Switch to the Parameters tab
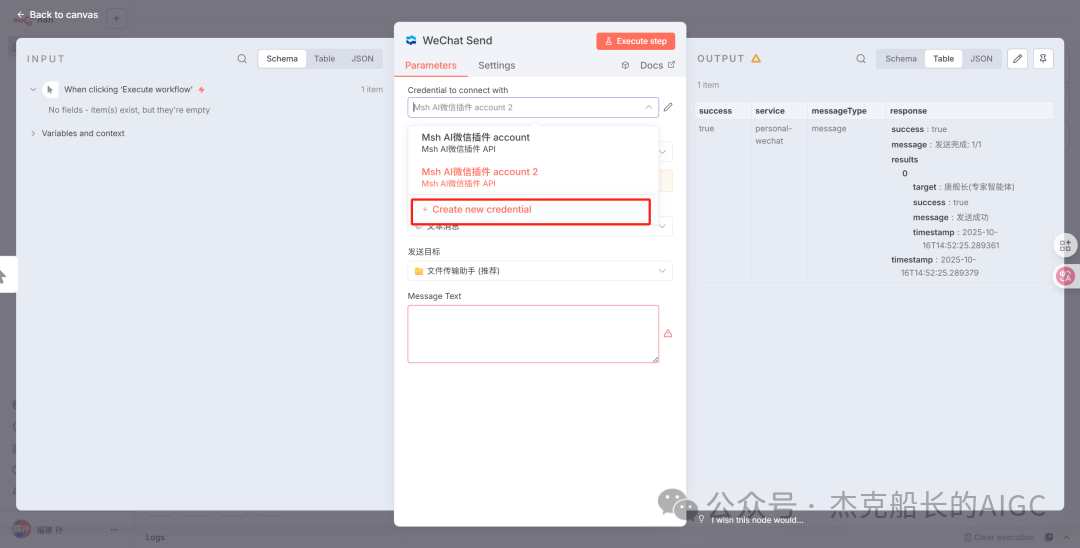 [x=430, y=65]
